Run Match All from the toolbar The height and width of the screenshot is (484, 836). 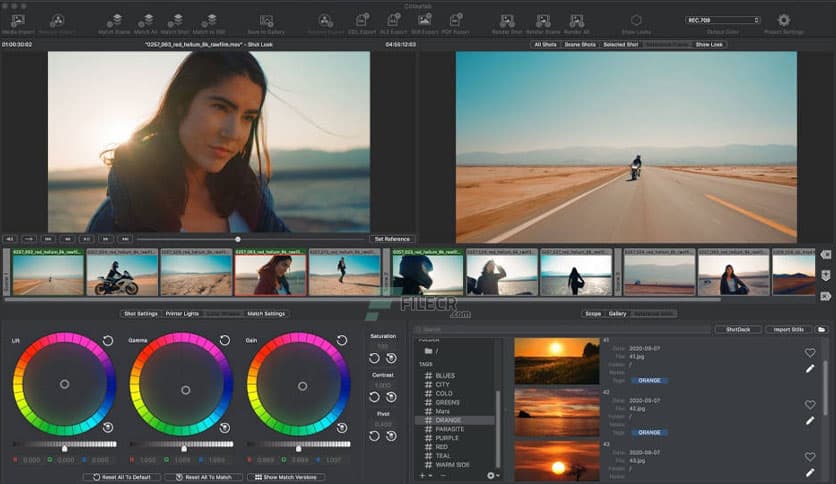click(146, 21)
